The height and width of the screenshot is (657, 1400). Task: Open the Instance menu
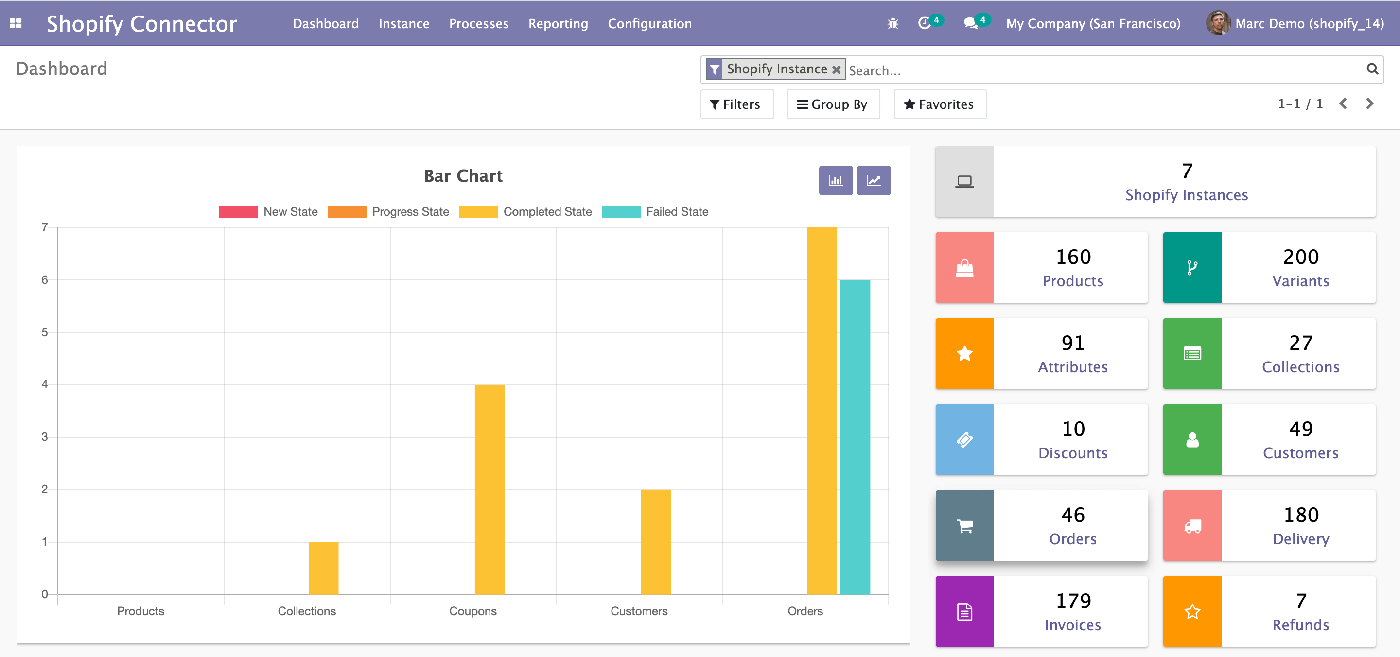(x=404, y=23)
